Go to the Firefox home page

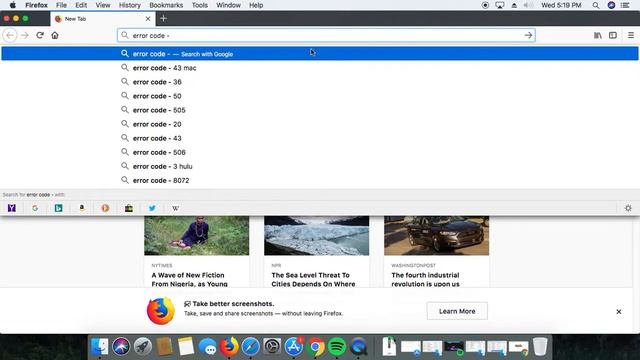tap(55, 36)
